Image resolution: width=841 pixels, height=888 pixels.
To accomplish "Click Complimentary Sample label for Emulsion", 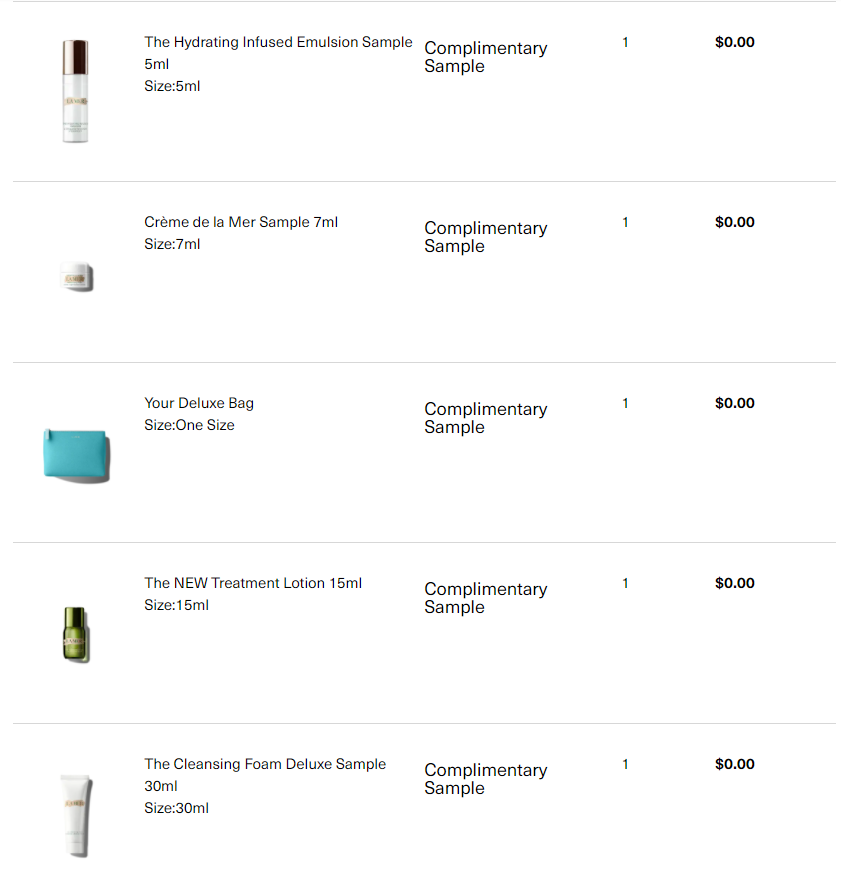I will tap(485, 57).
